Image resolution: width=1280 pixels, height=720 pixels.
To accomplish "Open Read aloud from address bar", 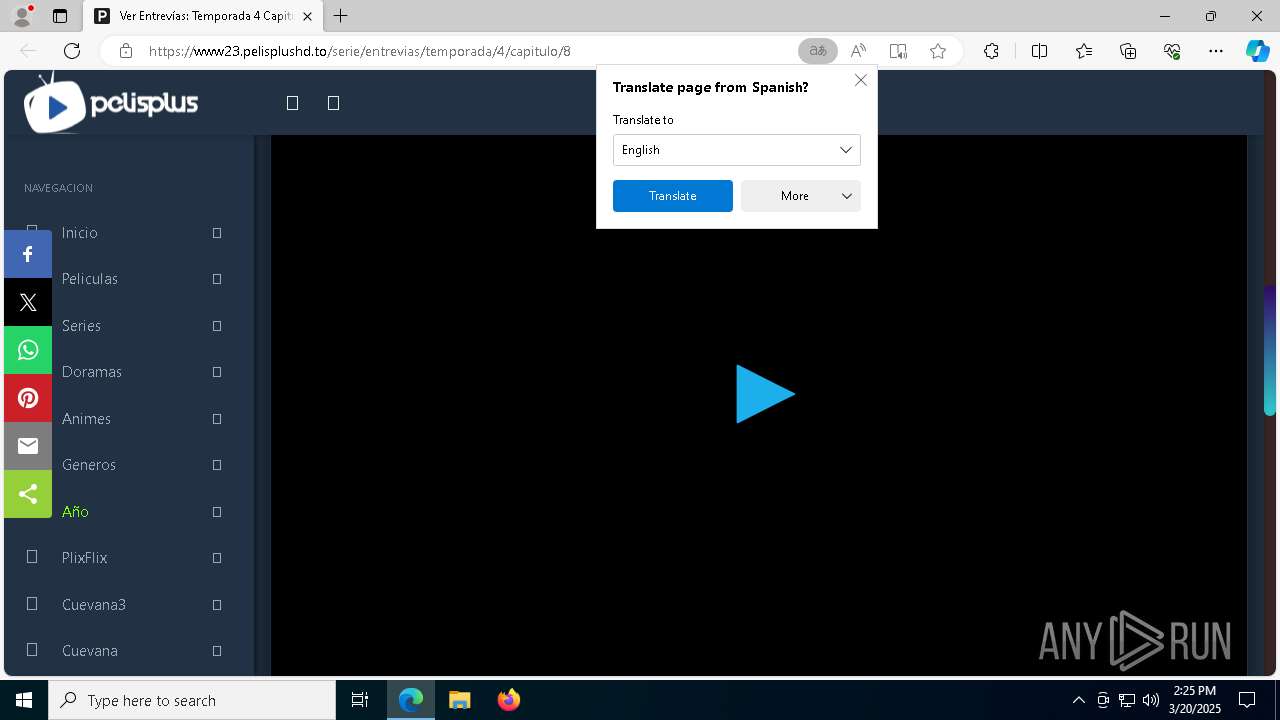I will (x=858, y=51).
